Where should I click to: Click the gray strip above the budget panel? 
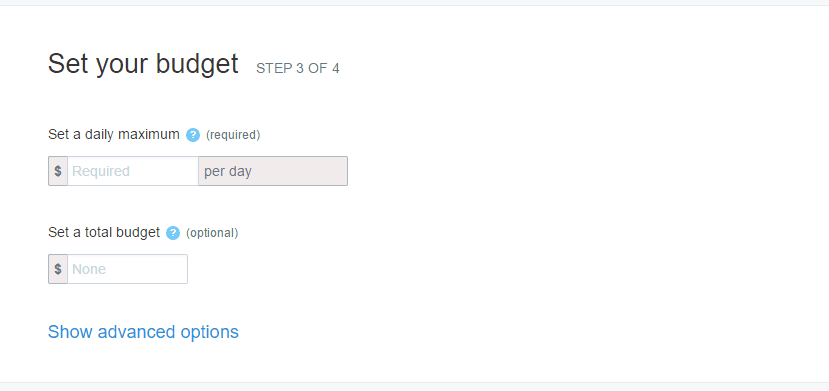[414, 3]
